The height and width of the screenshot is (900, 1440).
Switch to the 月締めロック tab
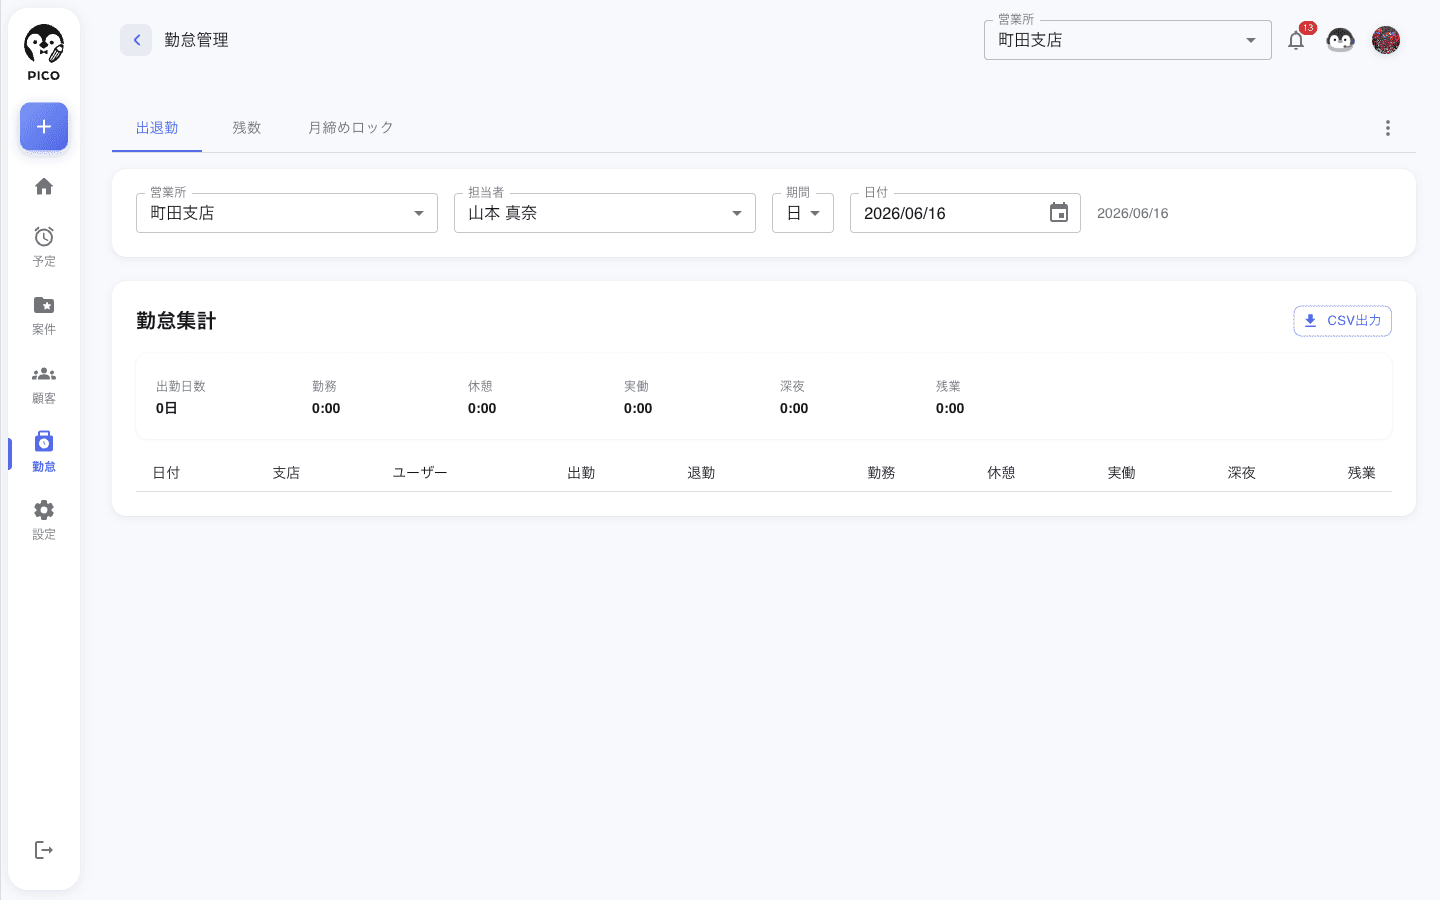pos(351,128)
